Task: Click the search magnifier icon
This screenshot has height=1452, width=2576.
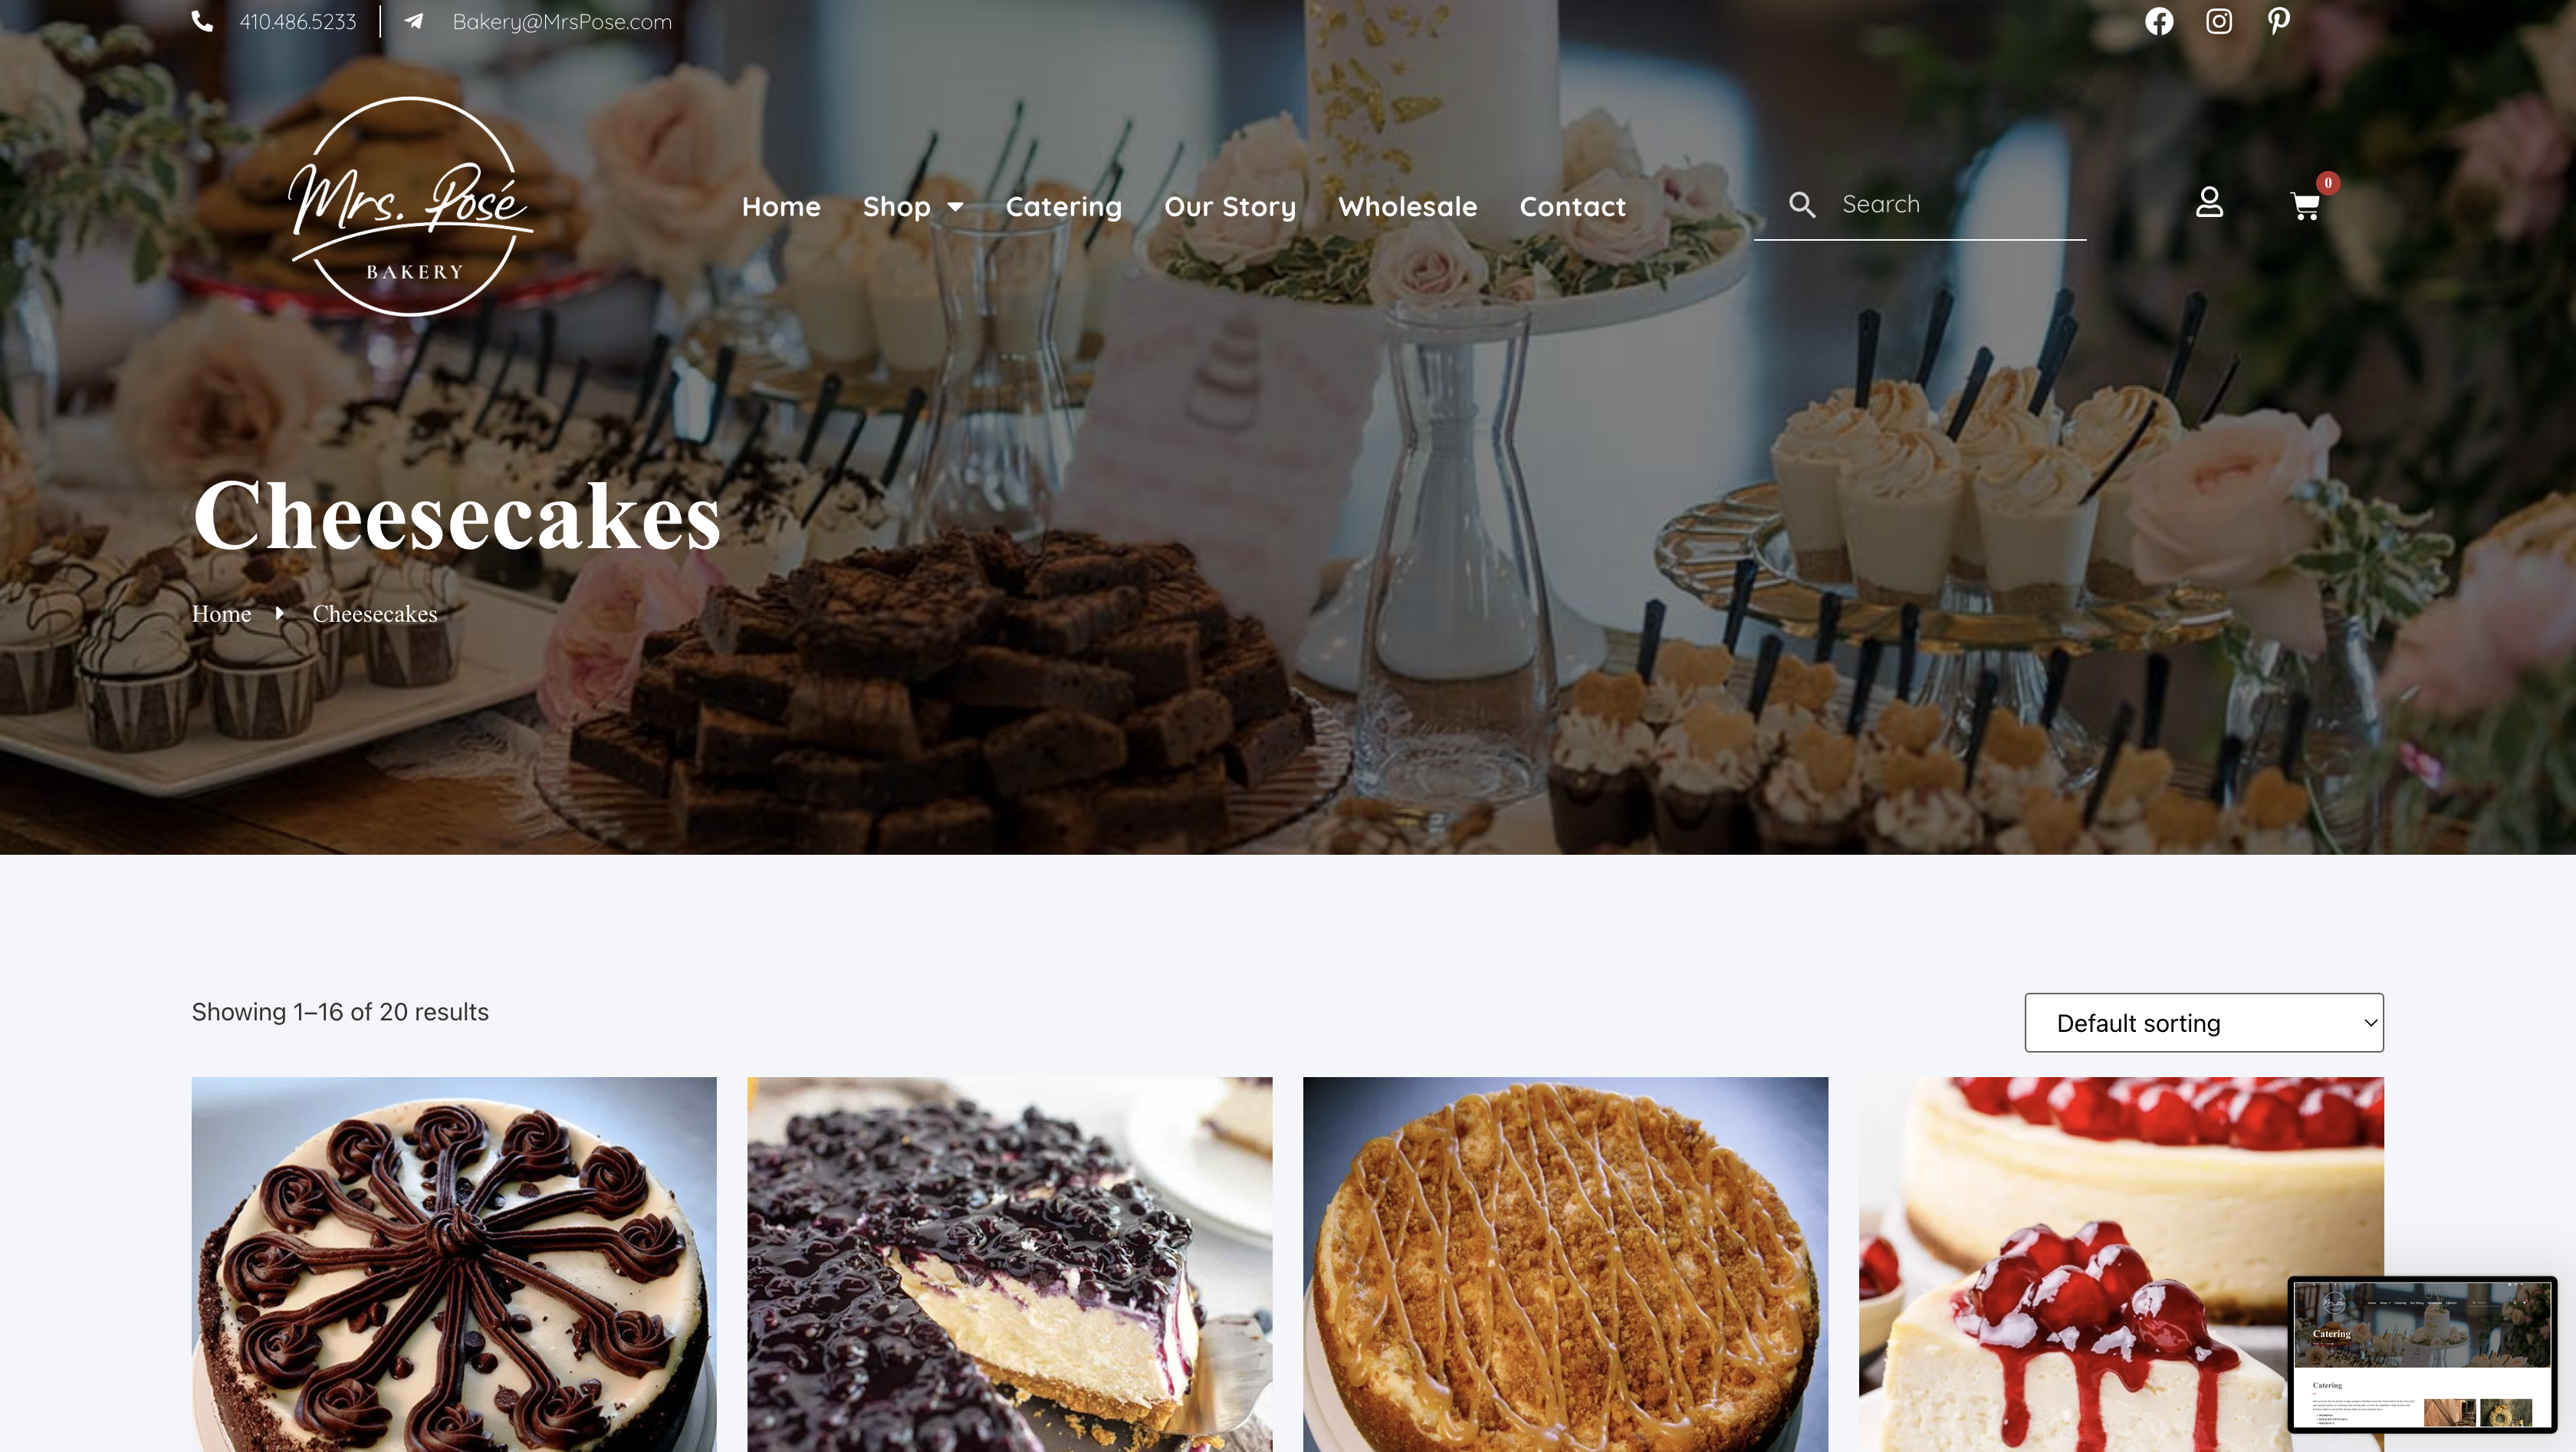Action: coord(1802,204)
